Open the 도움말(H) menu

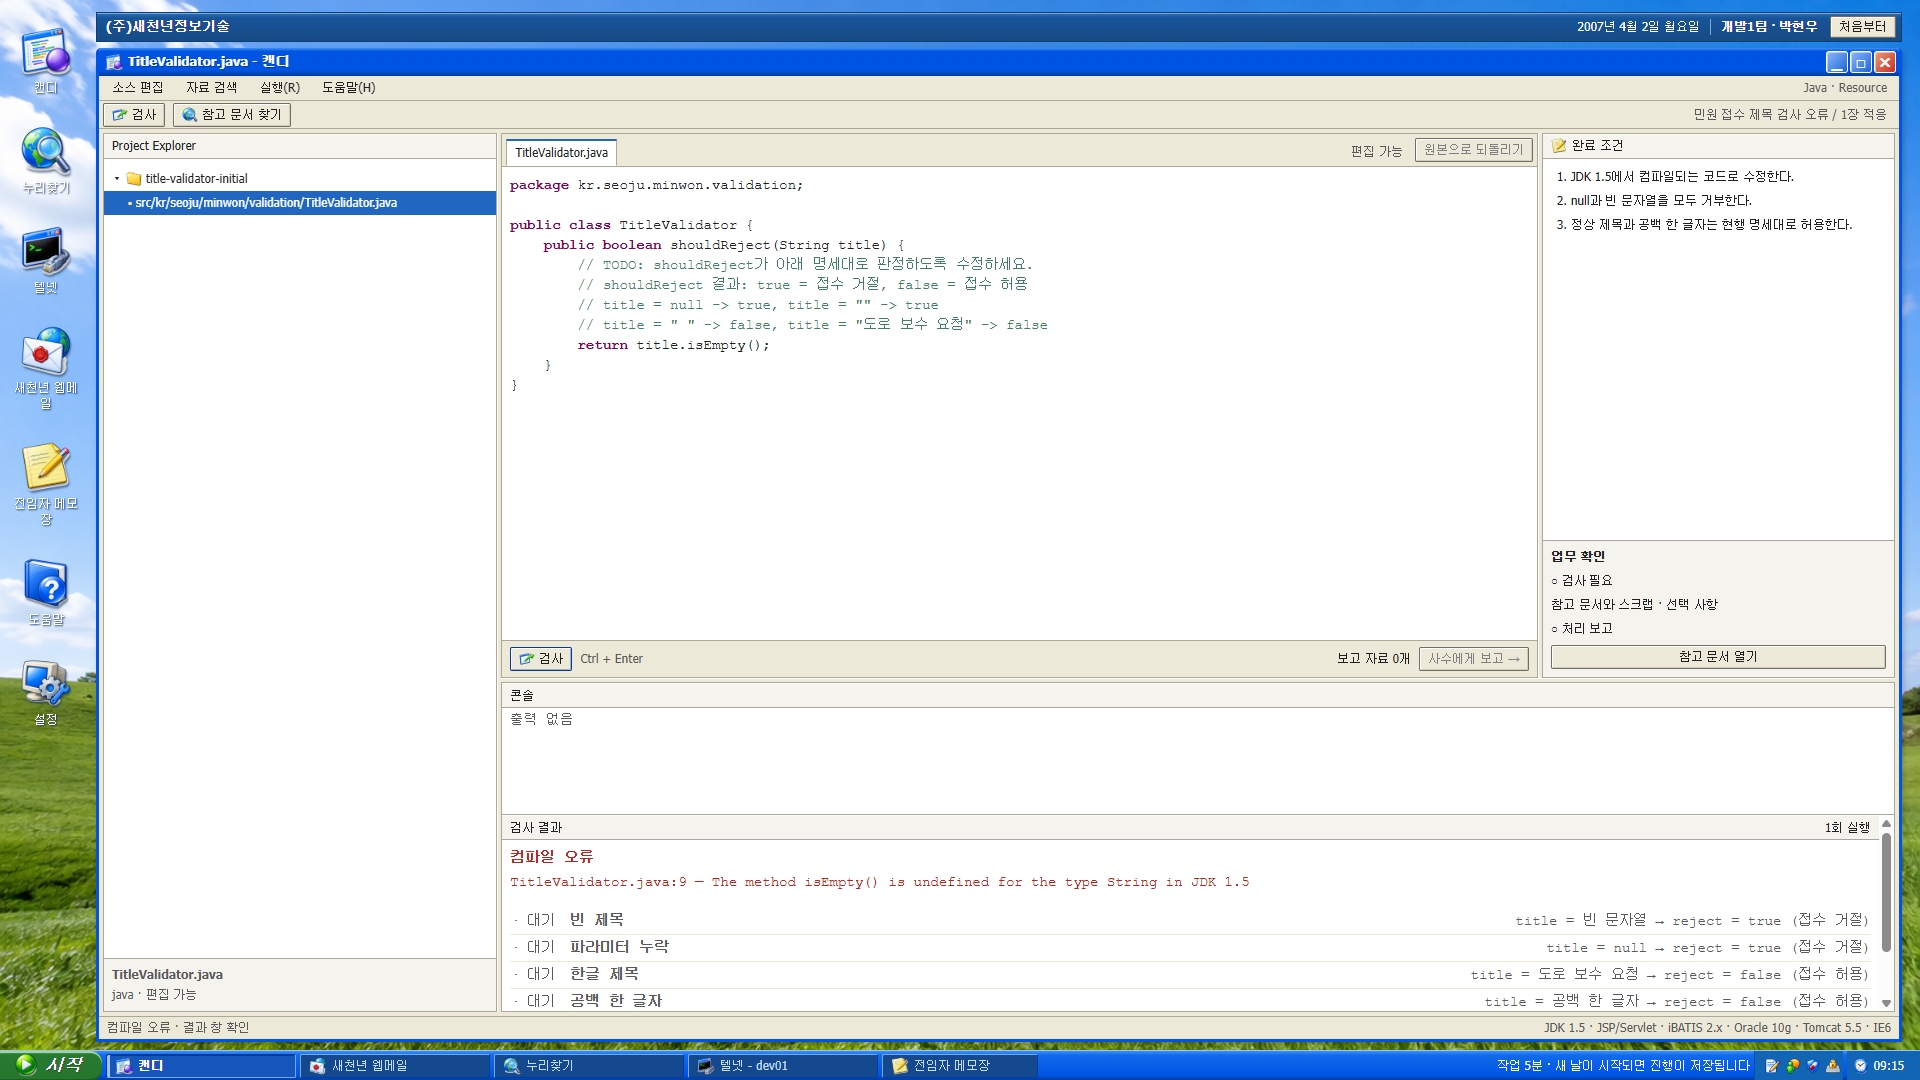click(349, 88)
